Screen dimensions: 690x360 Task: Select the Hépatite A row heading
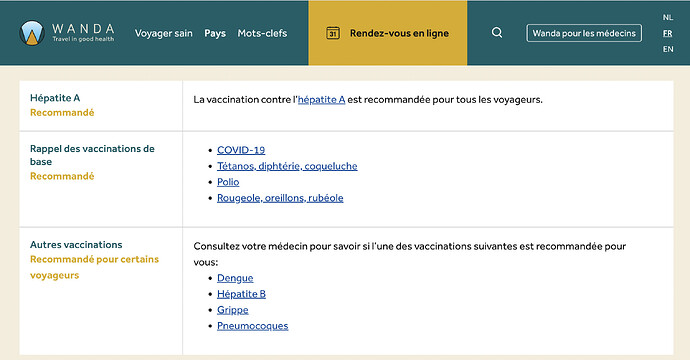(x=55, y=98)
